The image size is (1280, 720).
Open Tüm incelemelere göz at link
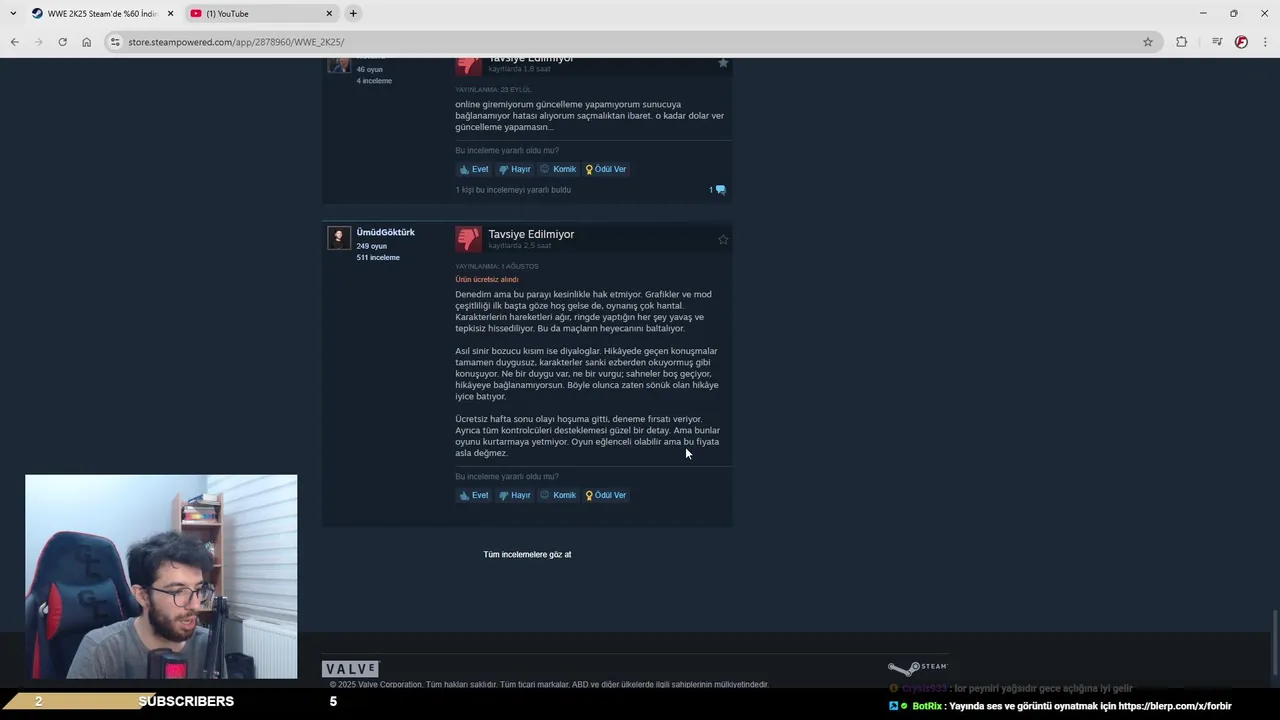click(x=527, y=554)
